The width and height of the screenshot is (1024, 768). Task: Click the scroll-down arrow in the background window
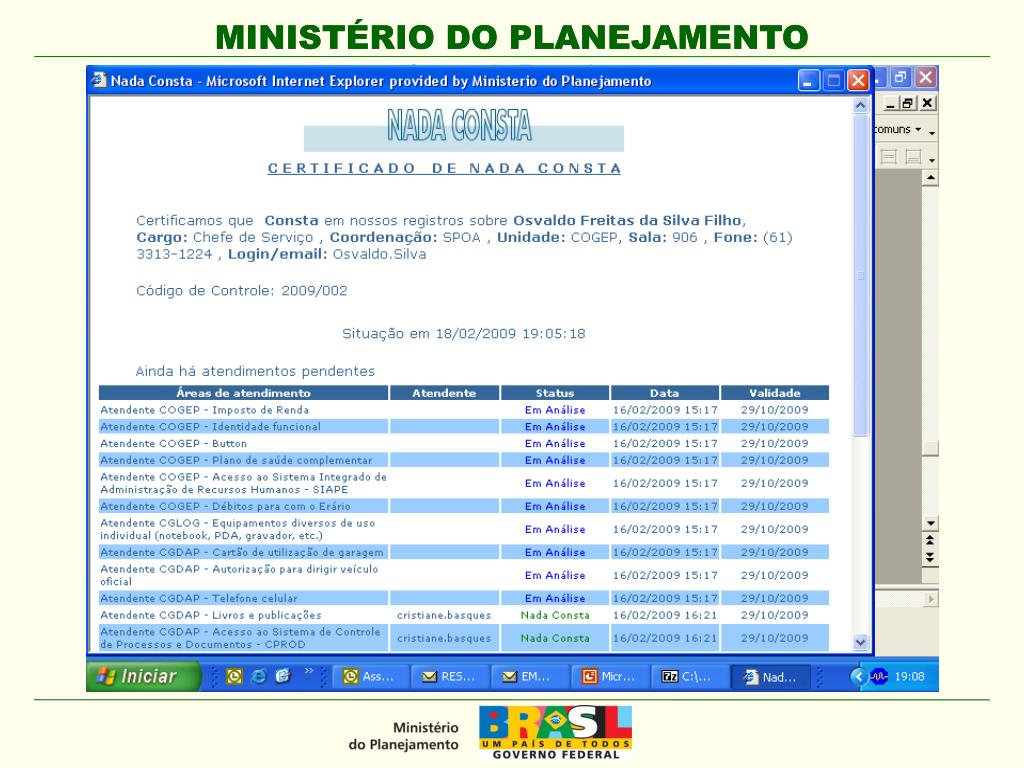(x=930, y=523)
